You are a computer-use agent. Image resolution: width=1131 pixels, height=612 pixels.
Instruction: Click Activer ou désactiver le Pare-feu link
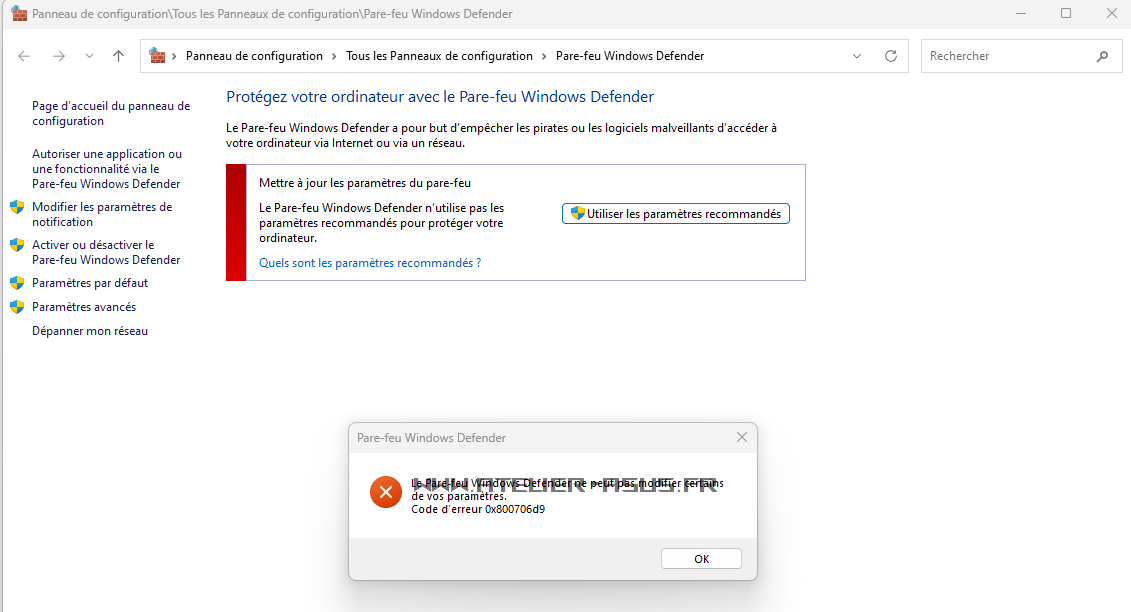105,252
